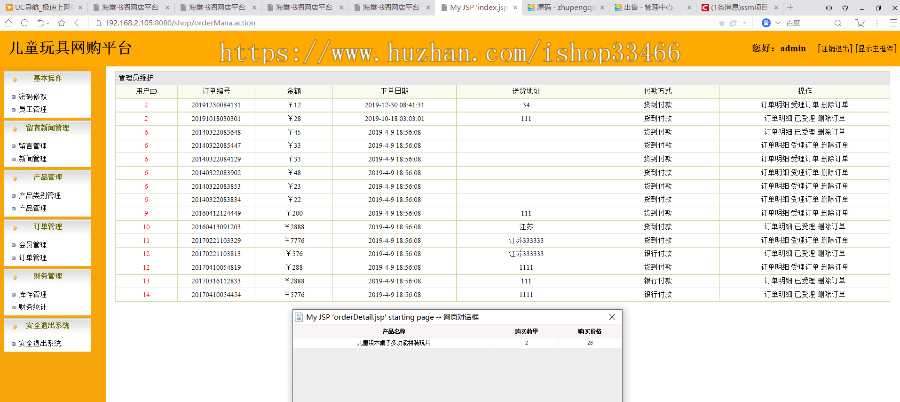Collapse the 基本操作 sidebar section
Screen dimensions: 900x402
click(47, 78)
